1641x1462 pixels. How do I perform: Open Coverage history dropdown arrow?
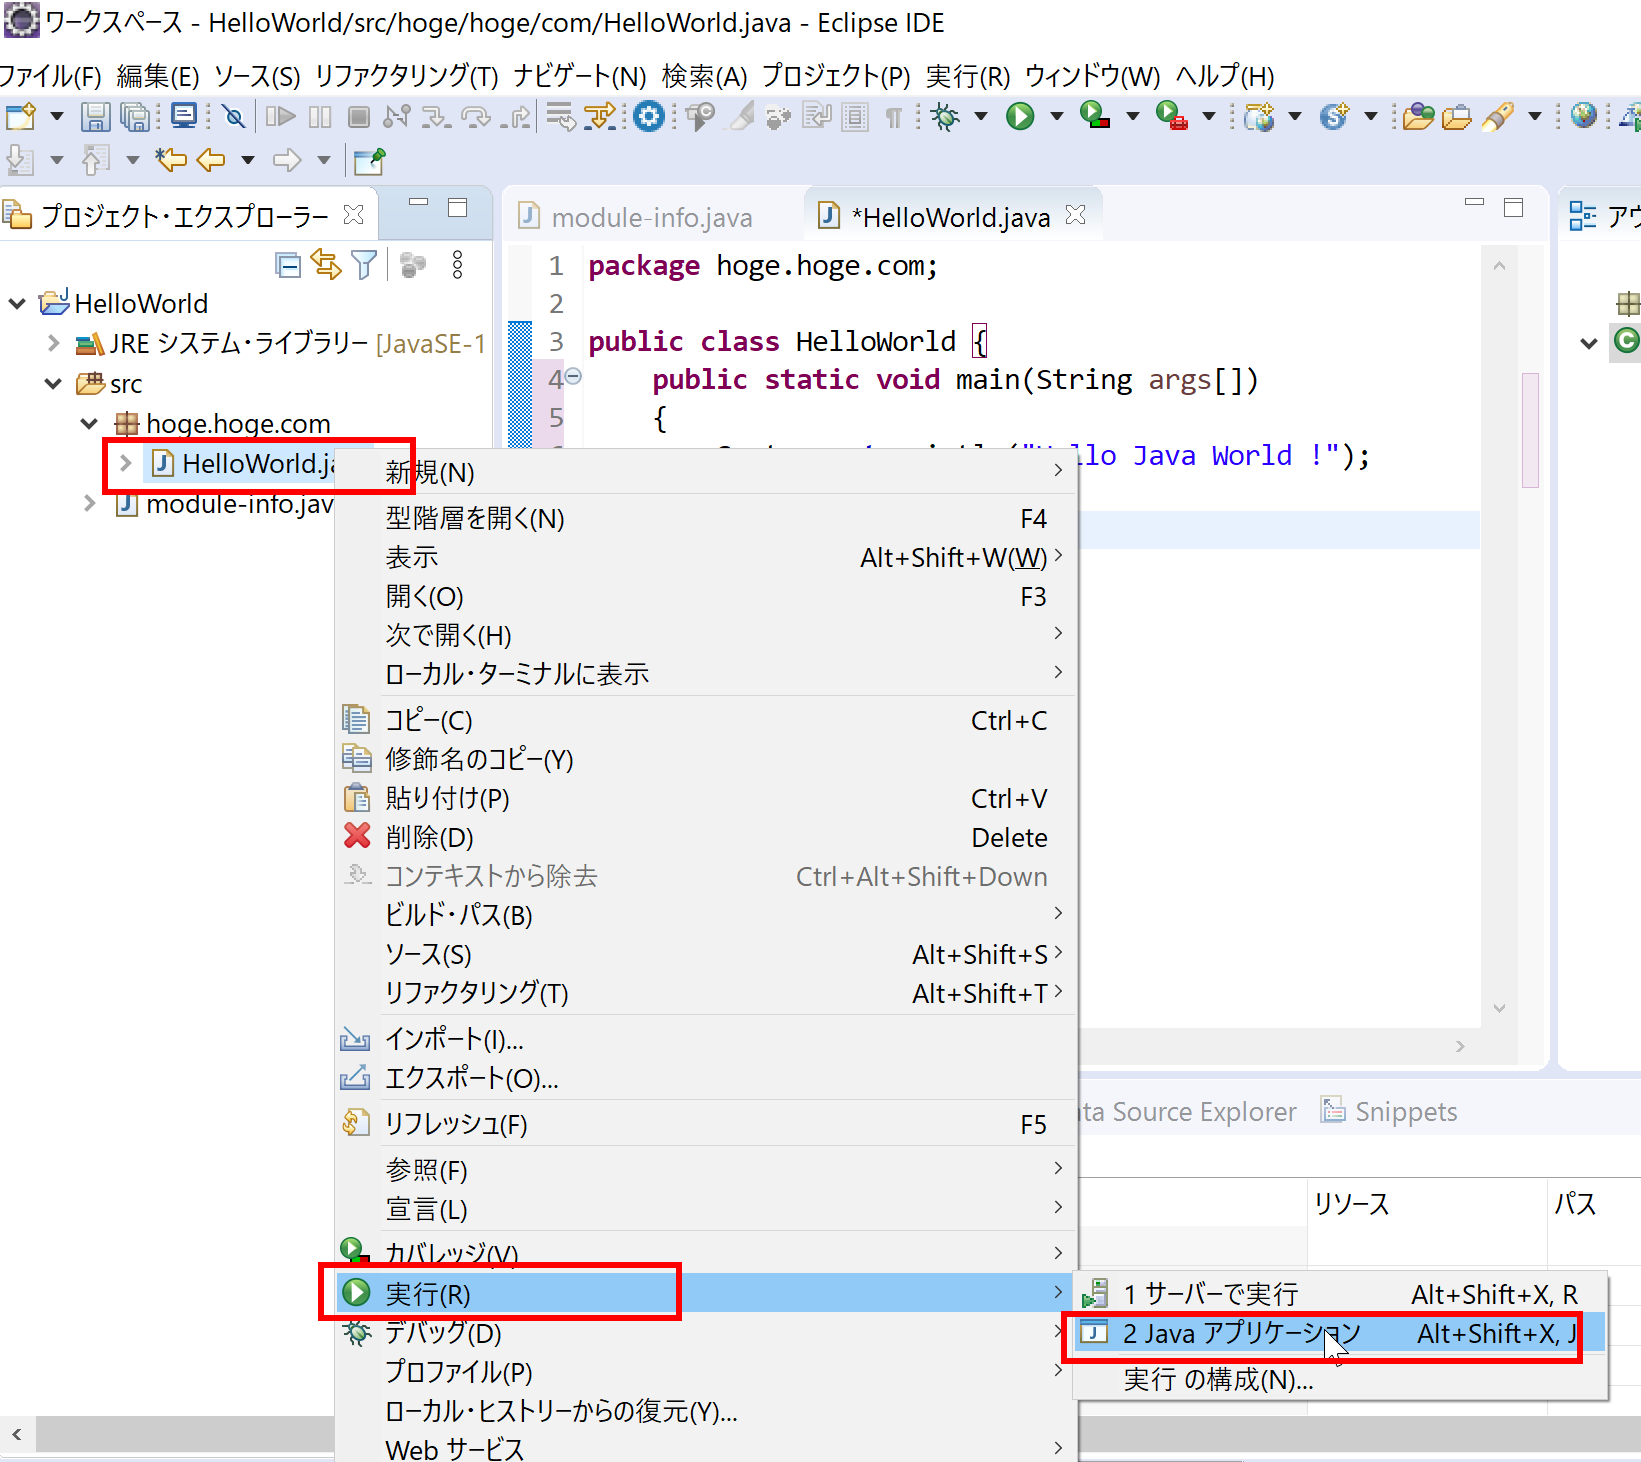click(1133, 117)
